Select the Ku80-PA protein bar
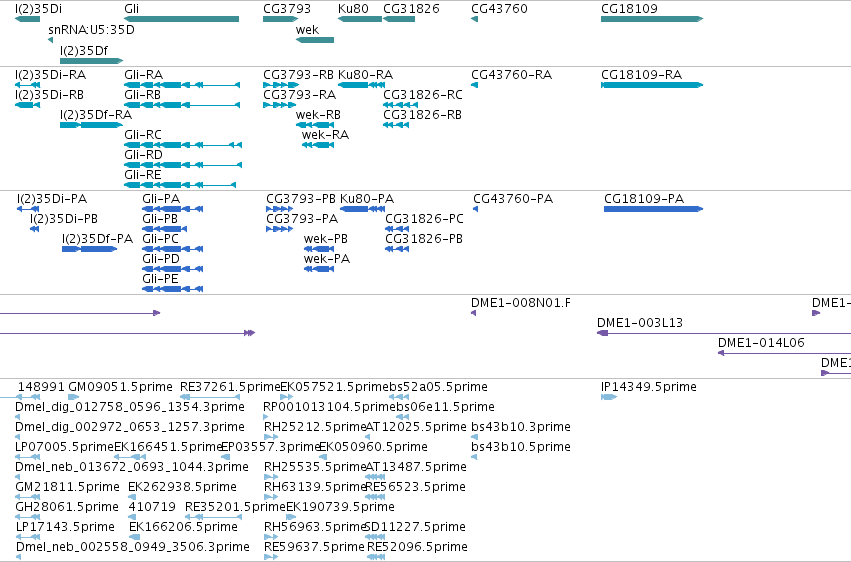The width and height of the screenshot is (851, 562). pos(363,209)
